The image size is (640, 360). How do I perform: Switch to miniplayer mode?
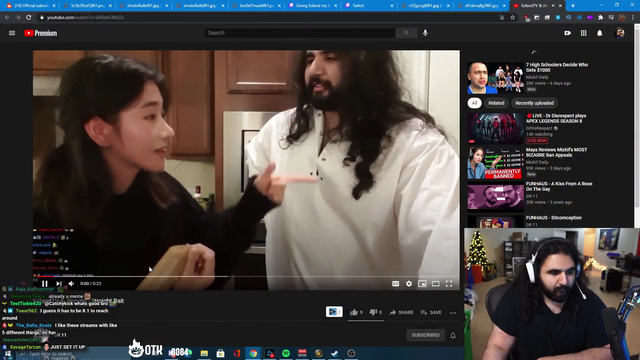pyautogui.click(x=422, y=284)
